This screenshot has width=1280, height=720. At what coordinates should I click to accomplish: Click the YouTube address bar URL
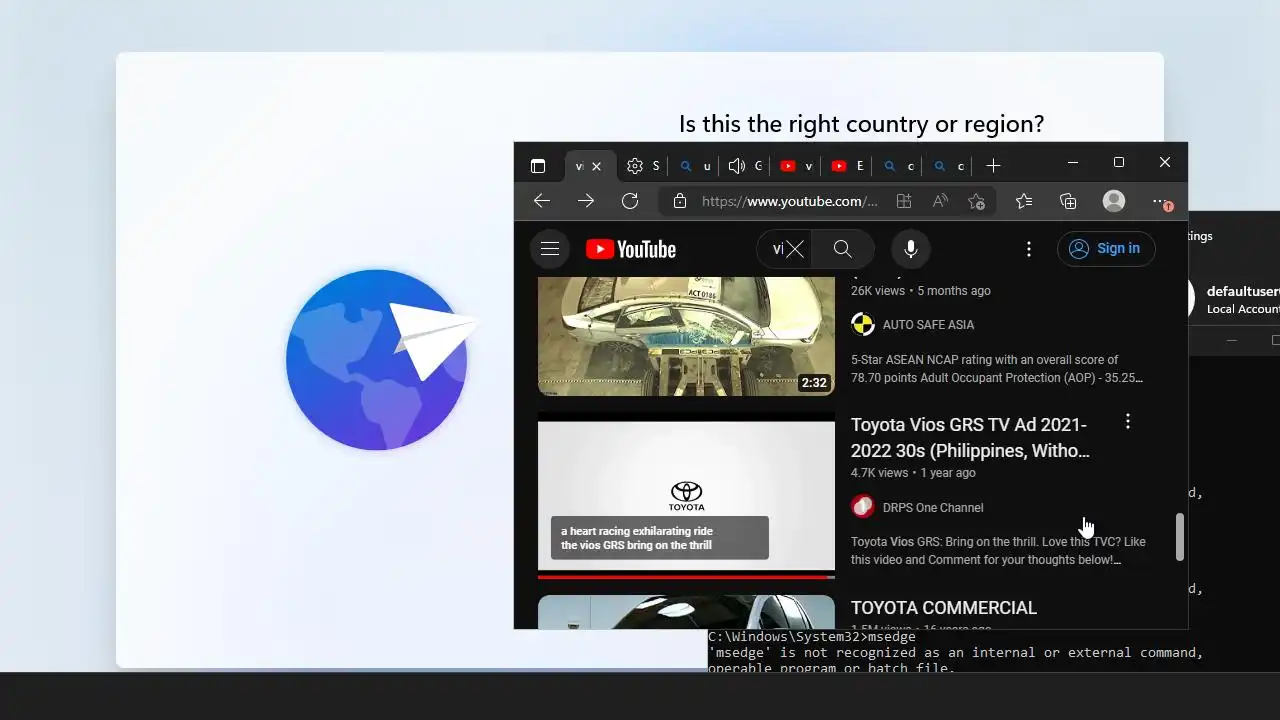tap(790, 201)
